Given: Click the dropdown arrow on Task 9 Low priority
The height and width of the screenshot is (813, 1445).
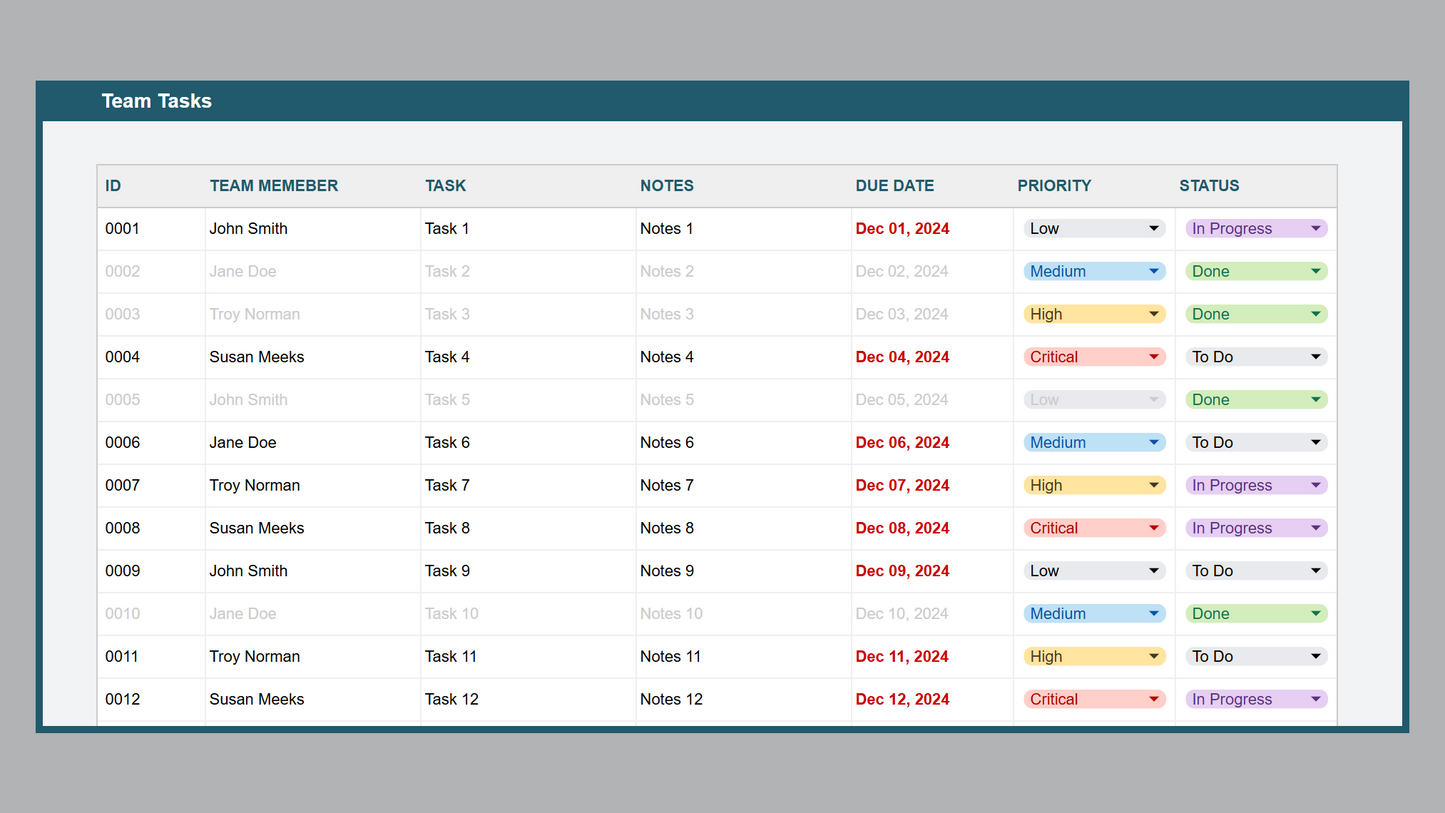Looking at the screenshot, I should pos(1153,571).
